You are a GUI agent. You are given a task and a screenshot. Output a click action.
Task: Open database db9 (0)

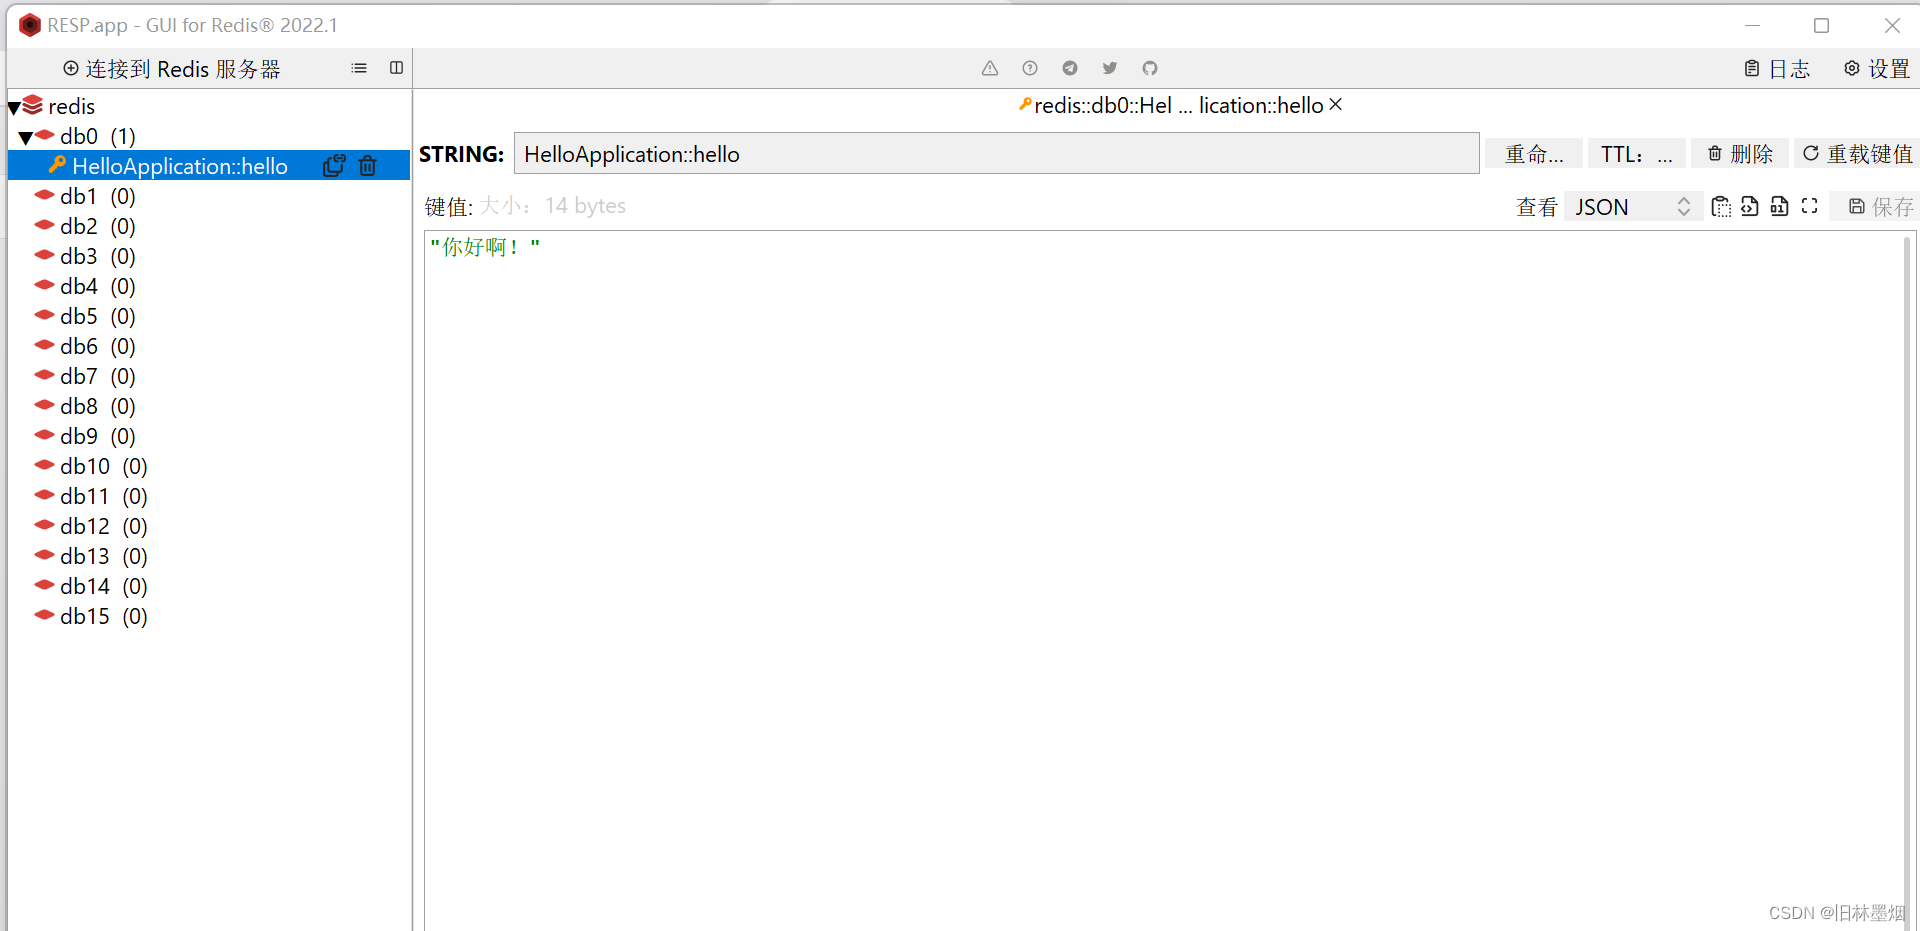click(97, 436)
